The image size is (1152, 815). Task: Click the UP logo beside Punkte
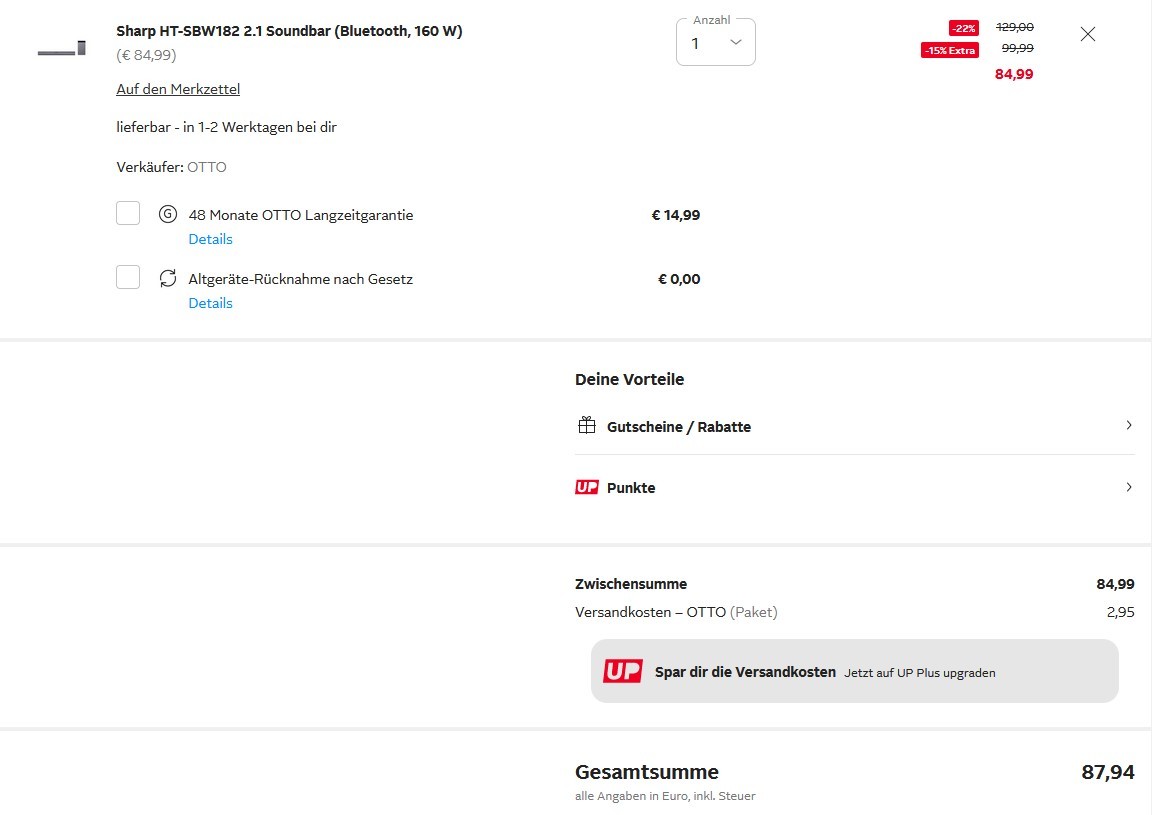tap(586, 487)
